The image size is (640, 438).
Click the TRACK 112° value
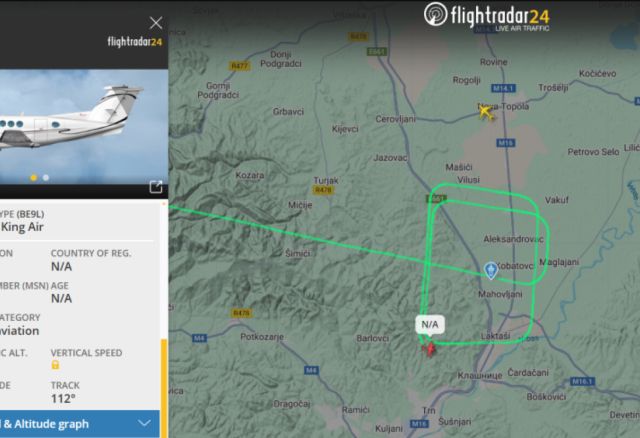point(63,398)
